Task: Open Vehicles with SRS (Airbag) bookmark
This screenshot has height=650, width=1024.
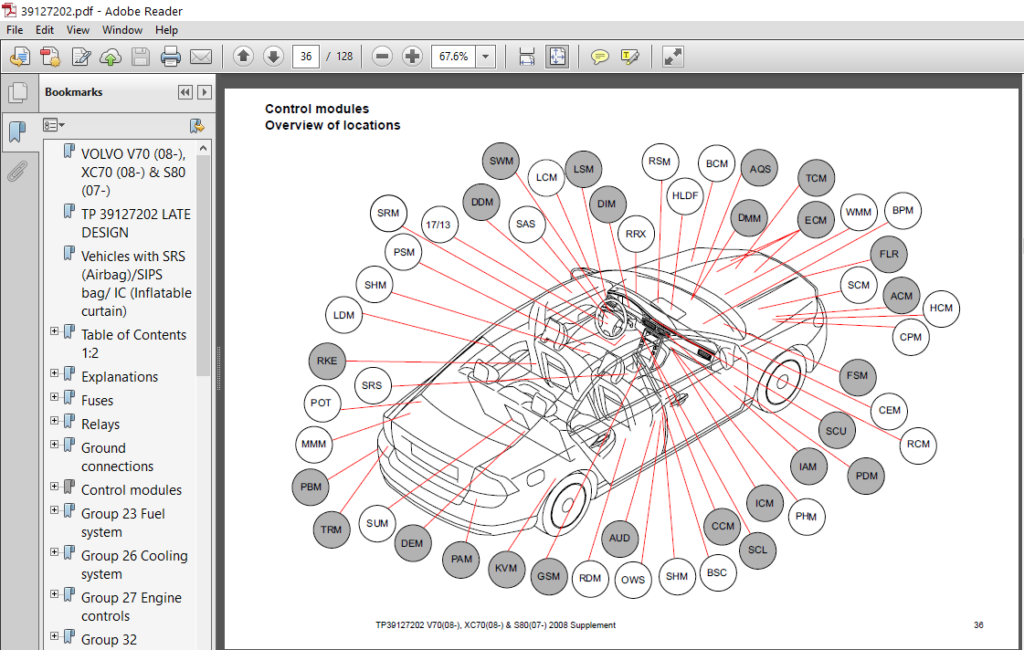Action: tap(136, 284)
